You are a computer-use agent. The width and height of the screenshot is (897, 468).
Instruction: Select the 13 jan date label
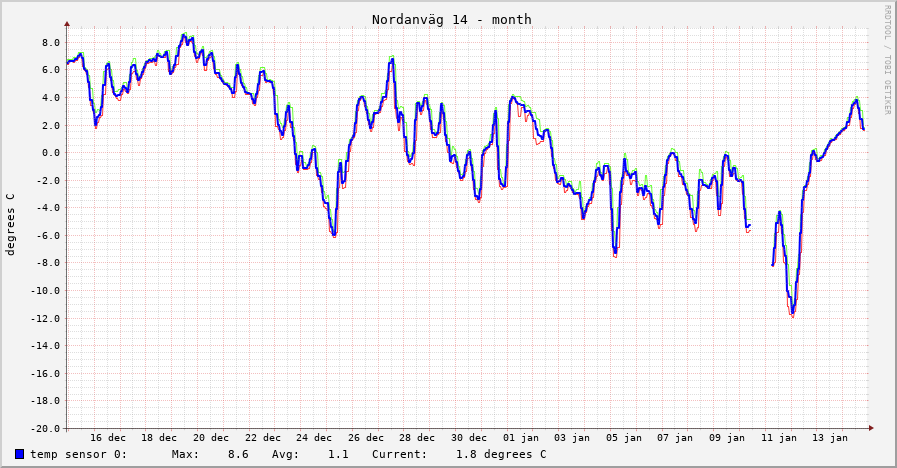(x=830, y=437)
